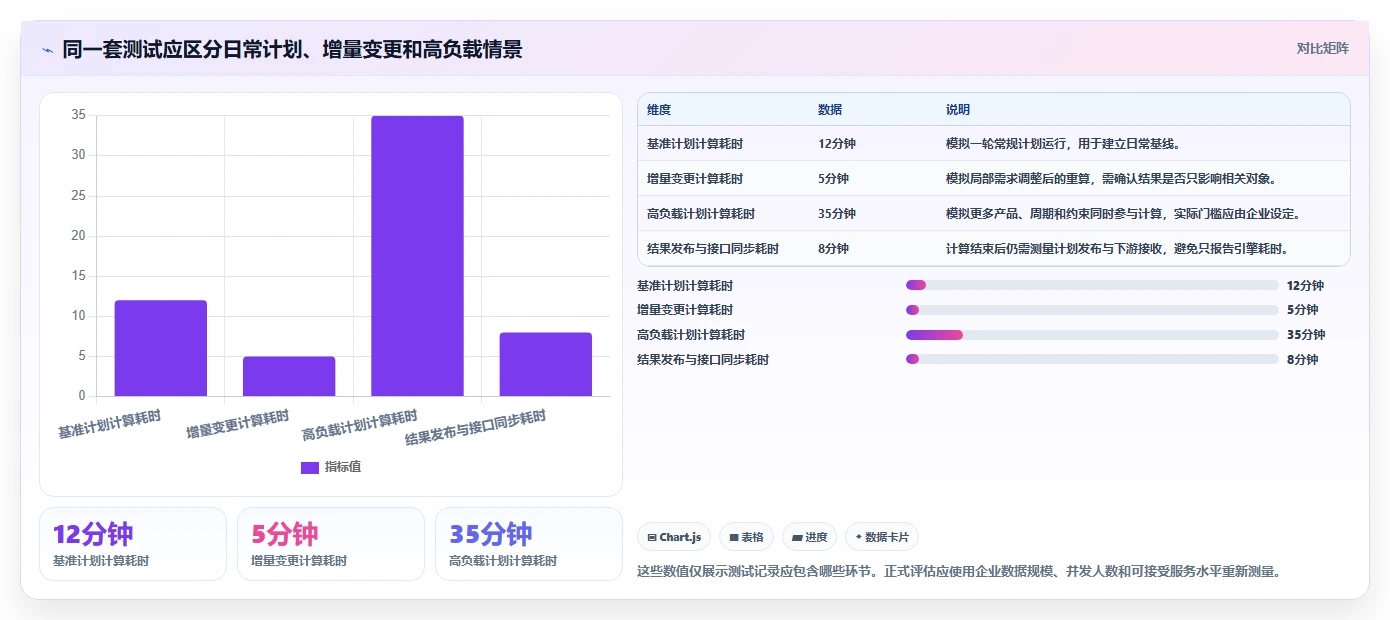Click the lightning icon beside the header title
The height and width of the screenshot is (620, 1390).
[x=48, y=49]
